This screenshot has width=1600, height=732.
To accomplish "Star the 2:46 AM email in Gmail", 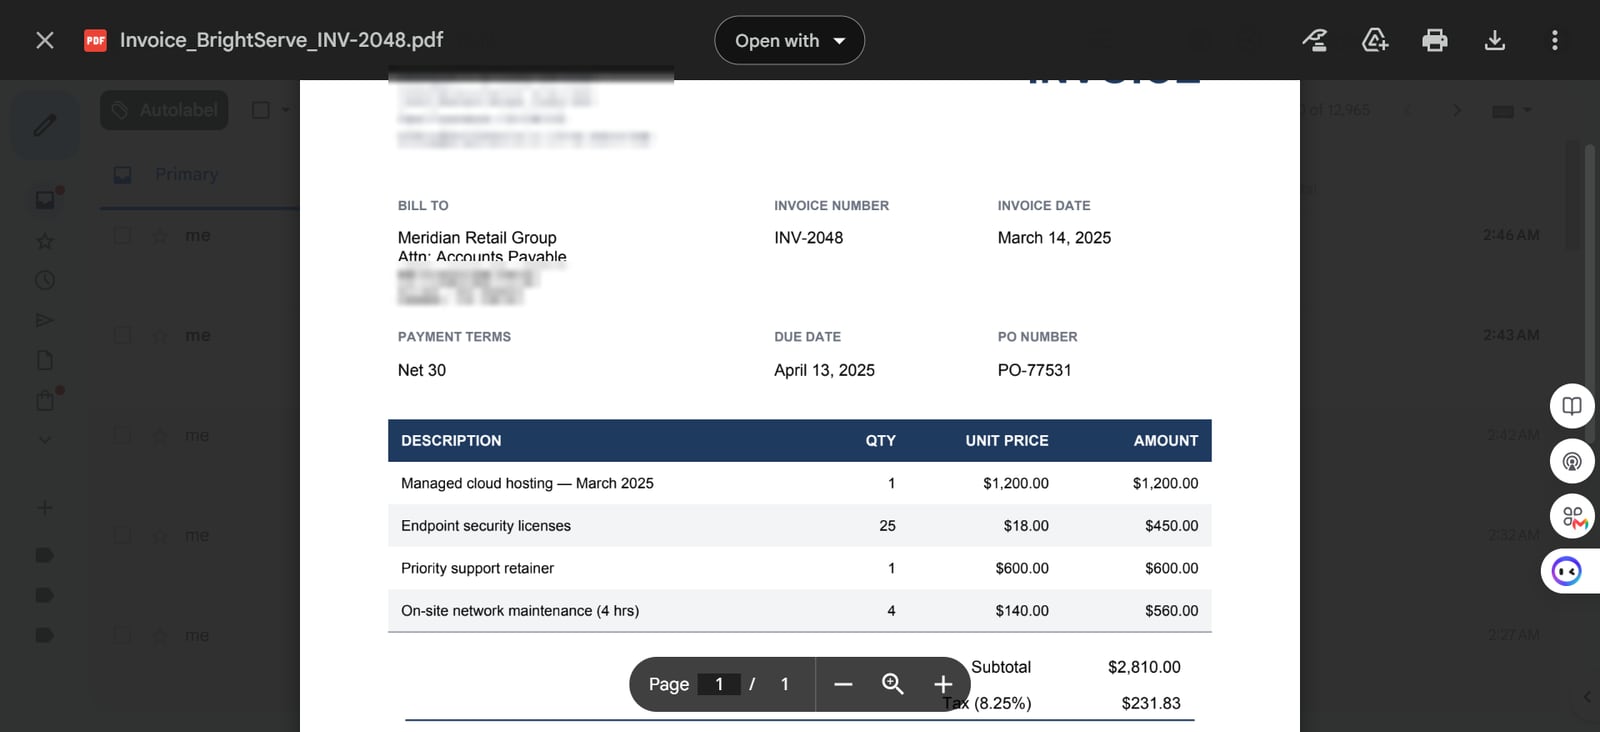I will (160, 236).
